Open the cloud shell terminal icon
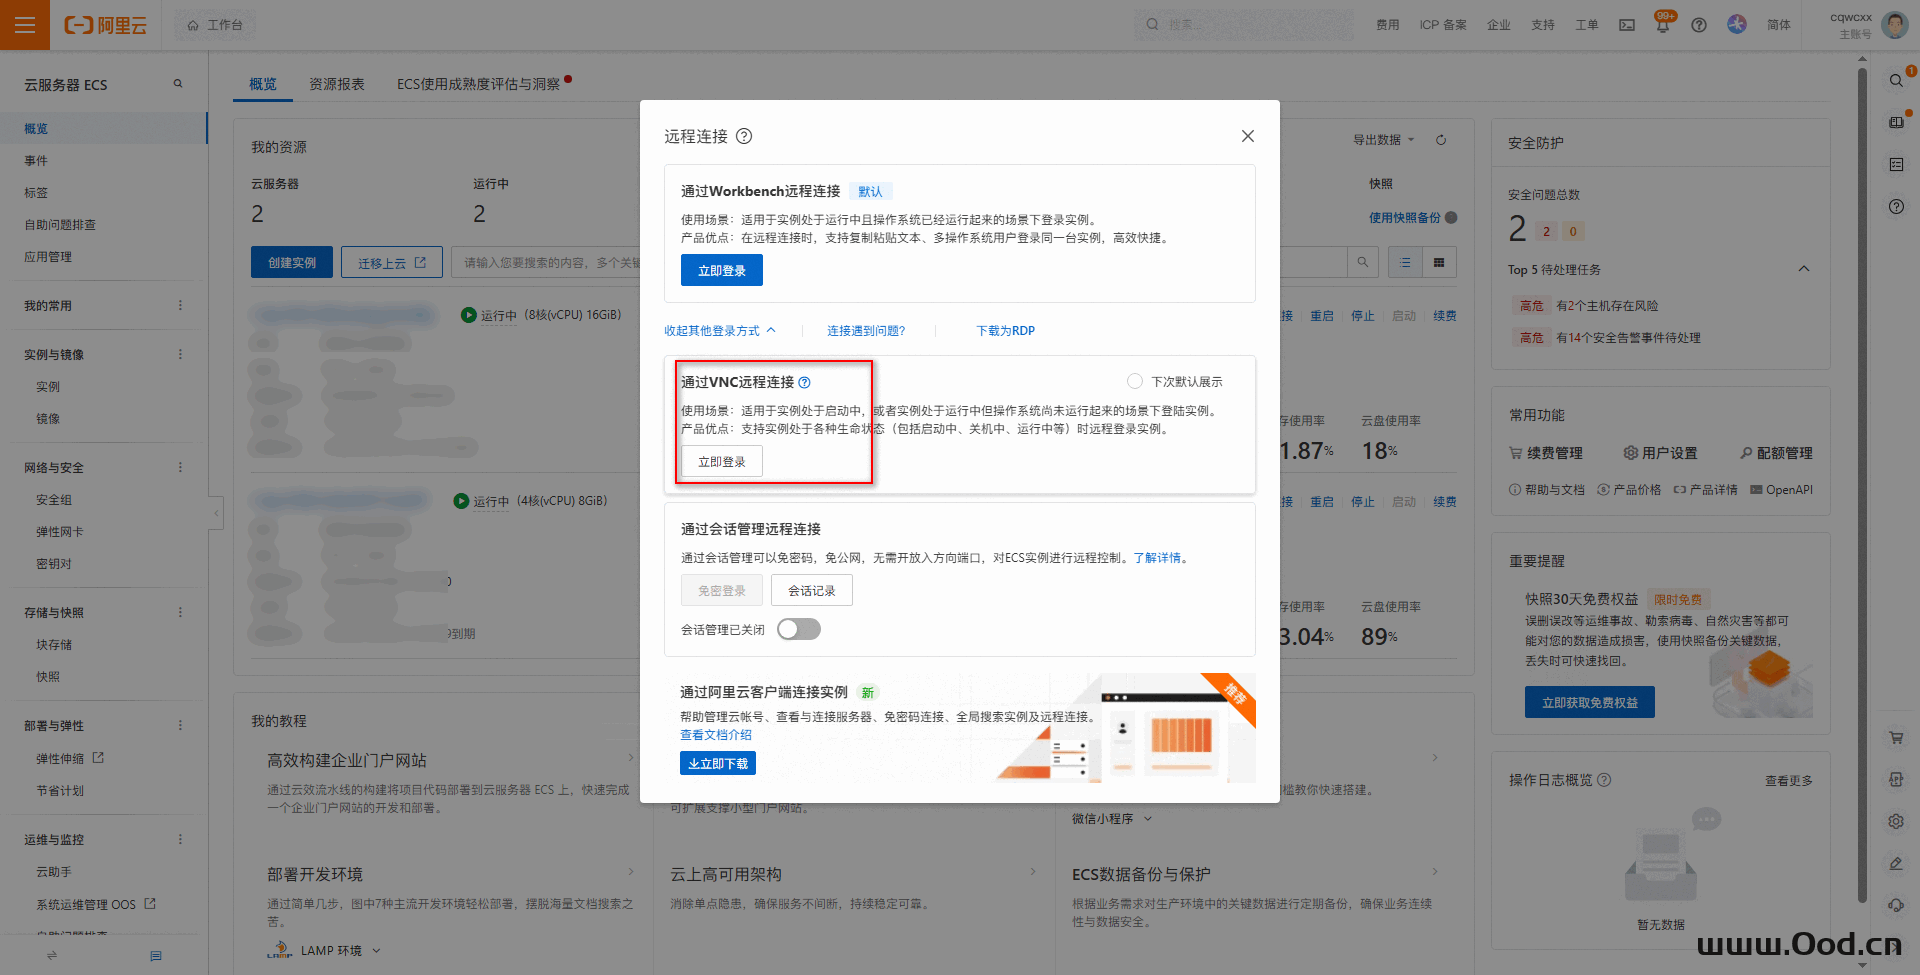Viewport: 1920px width, 975px height. click(1627, 25)
